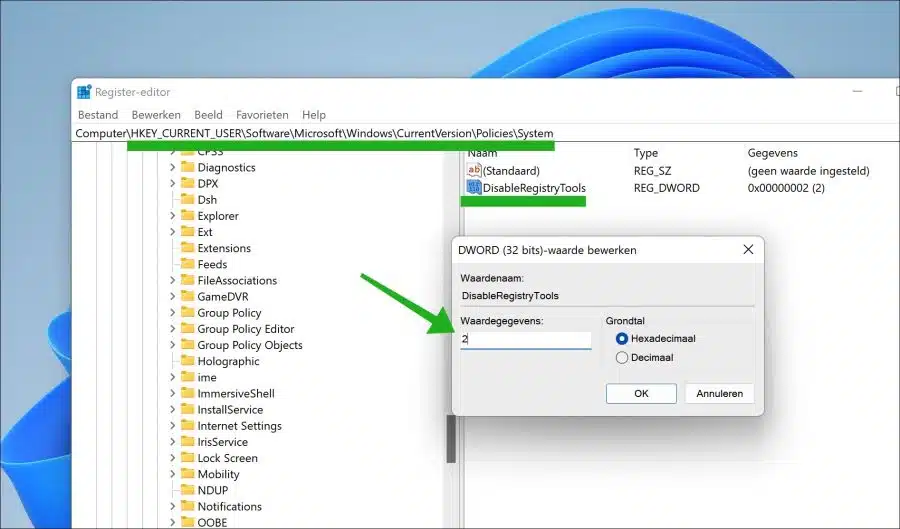Click the NDUP folder icon
The width and height of the screenshot is (900, 529).
[x=188, y=490]
